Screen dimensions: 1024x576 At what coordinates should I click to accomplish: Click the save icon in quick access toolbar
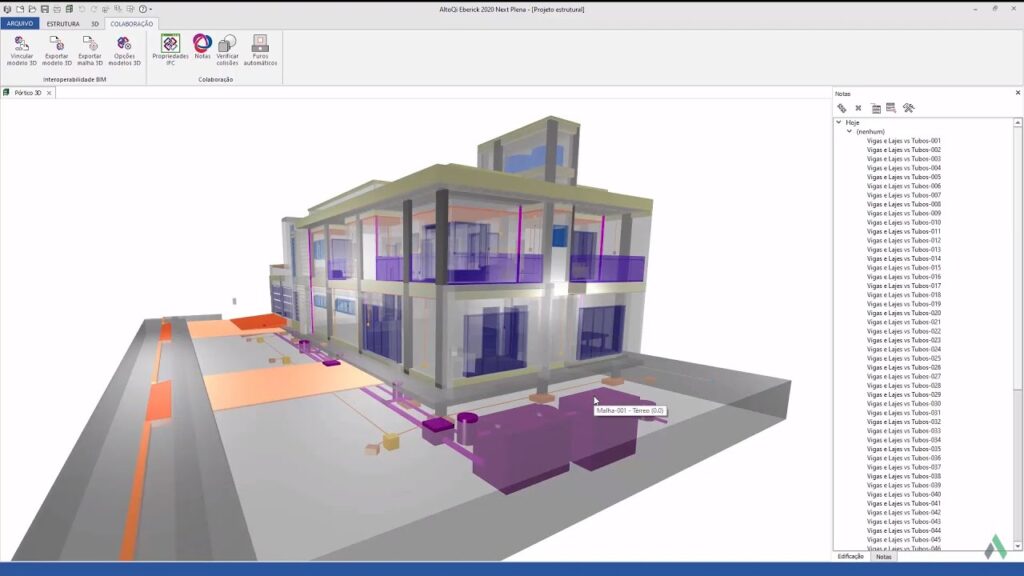pyautogui.click(x=45, y=9)
